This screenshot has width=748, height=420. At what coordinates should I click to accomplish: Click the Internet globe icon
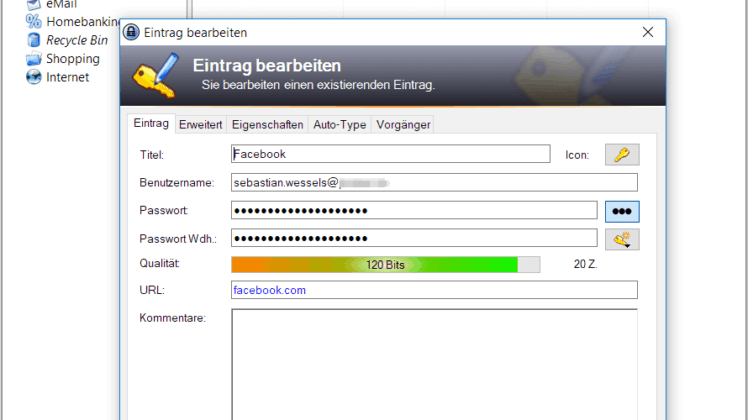click(34, 77)
